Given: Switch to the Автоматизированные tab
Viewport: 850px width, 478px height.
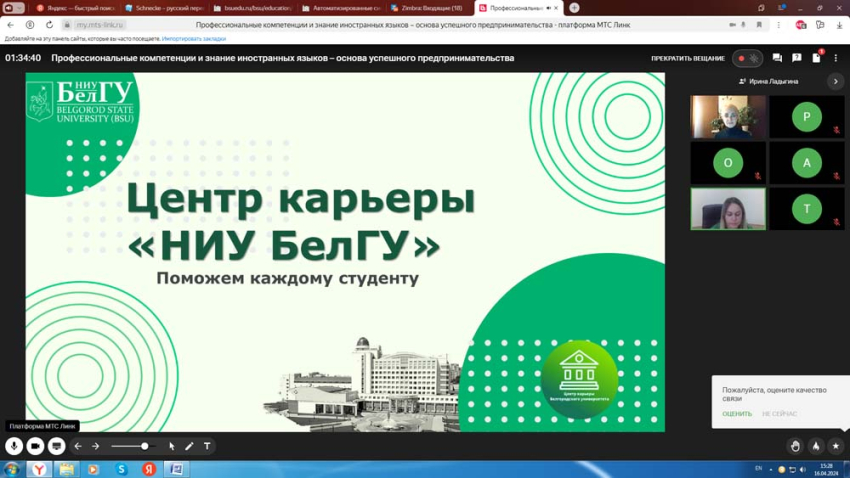Looking at the screenshot, I should coord(341,8).
